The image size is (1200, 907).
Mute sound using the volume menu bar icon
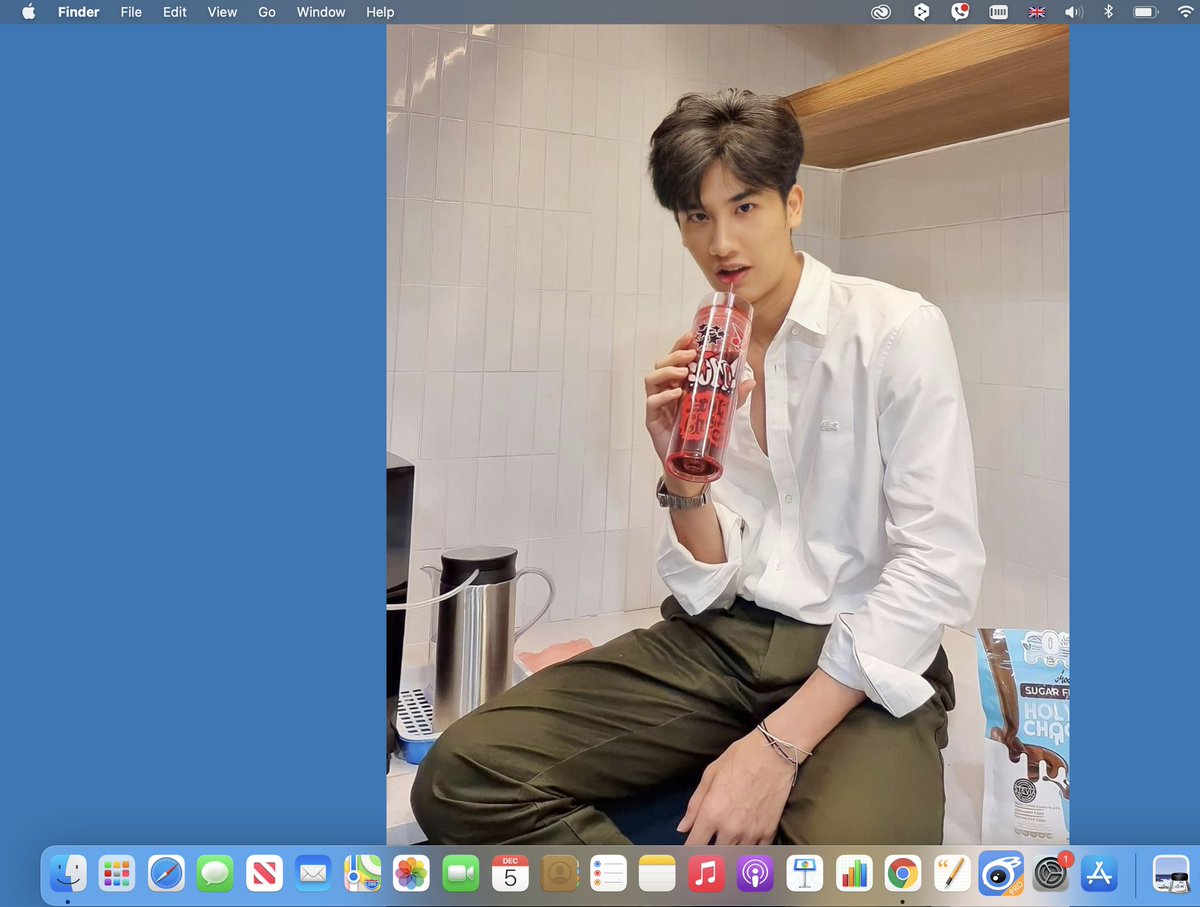coord(1072,12)
